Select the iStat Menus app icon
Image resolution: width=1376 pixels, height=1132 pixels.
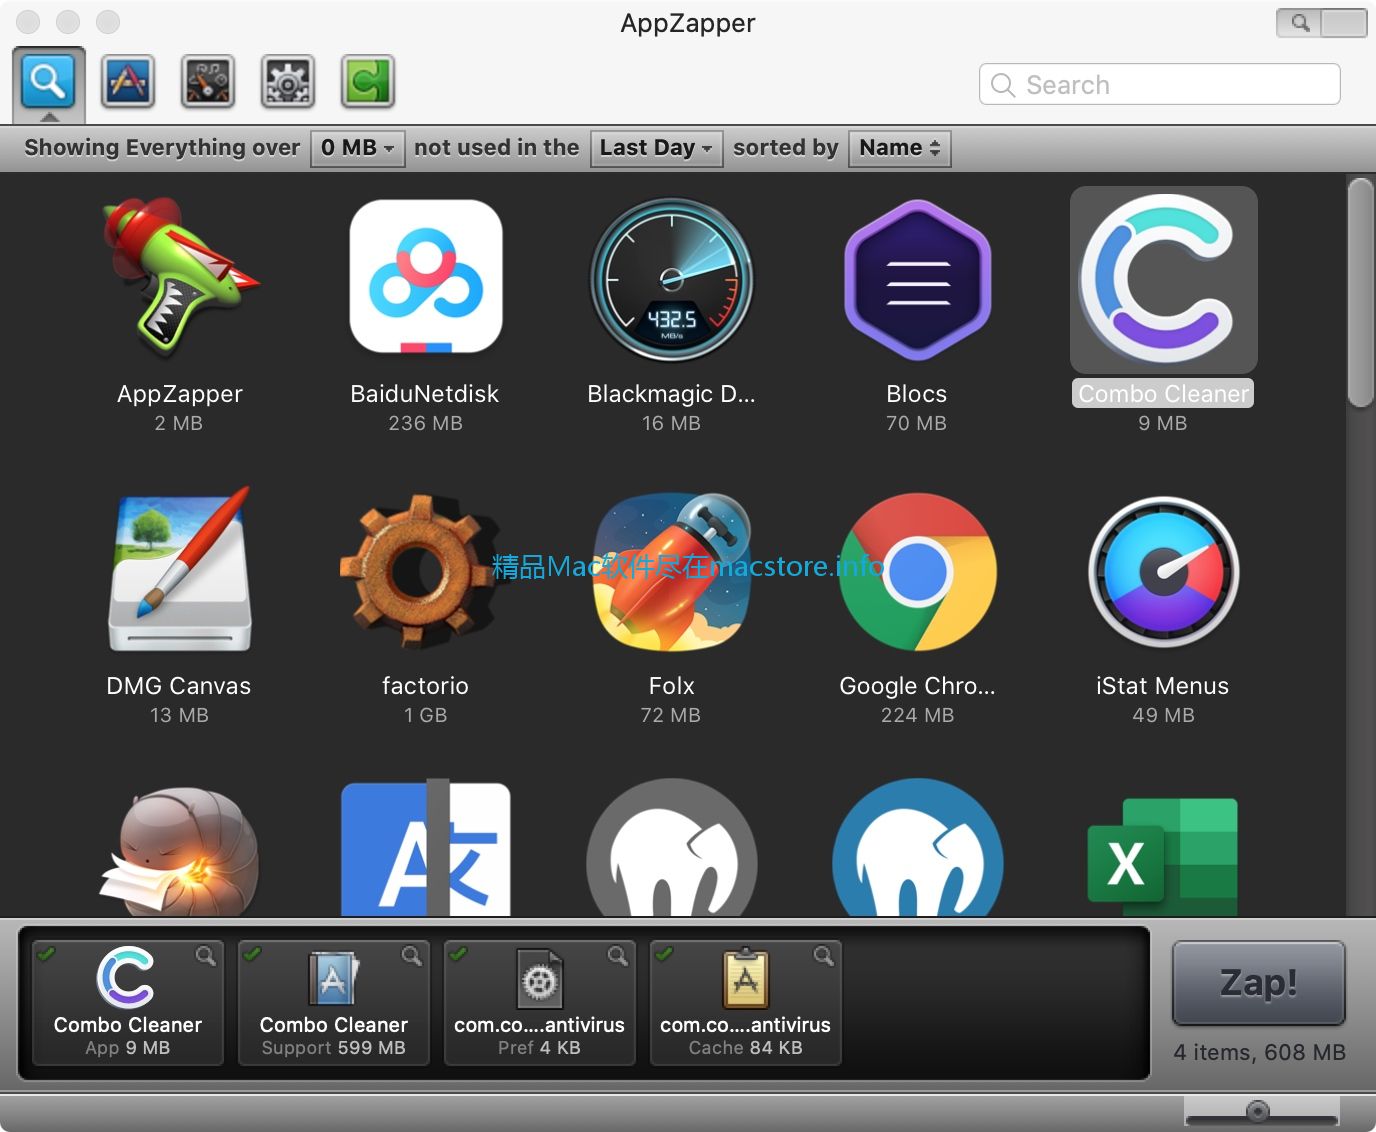pos(1163,572)
